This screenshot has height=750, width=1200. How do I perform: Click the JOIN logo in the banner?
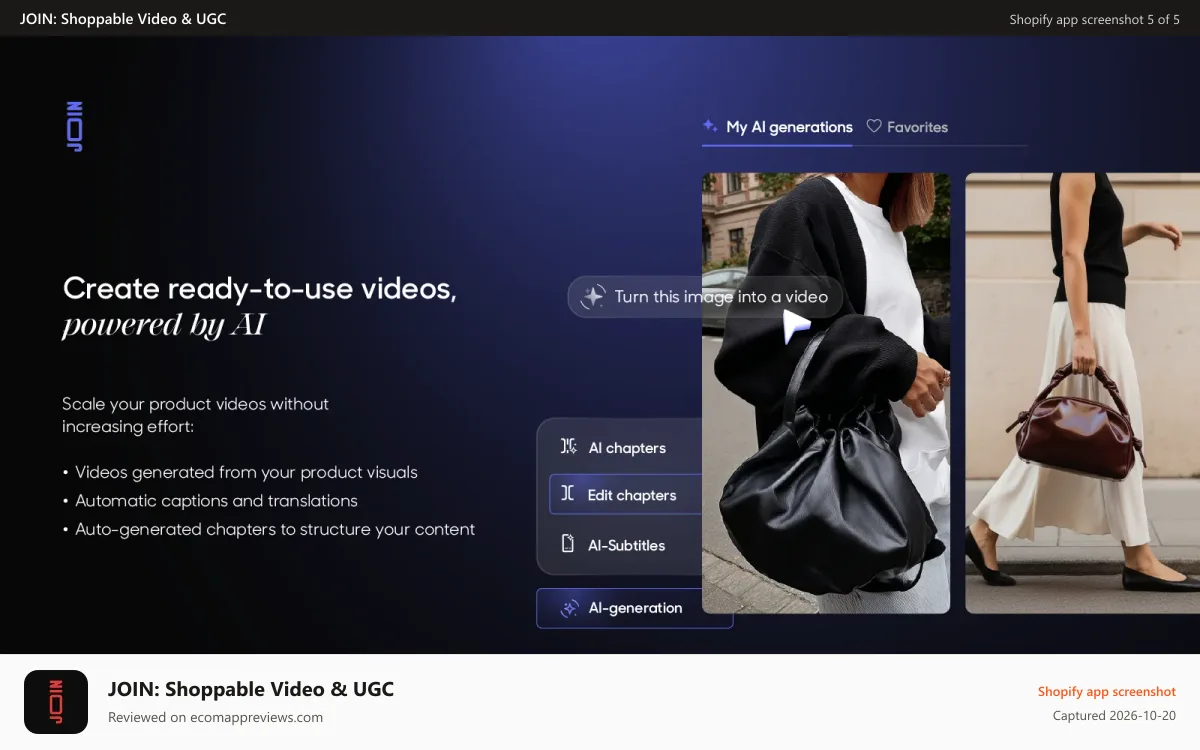[74, 127]
